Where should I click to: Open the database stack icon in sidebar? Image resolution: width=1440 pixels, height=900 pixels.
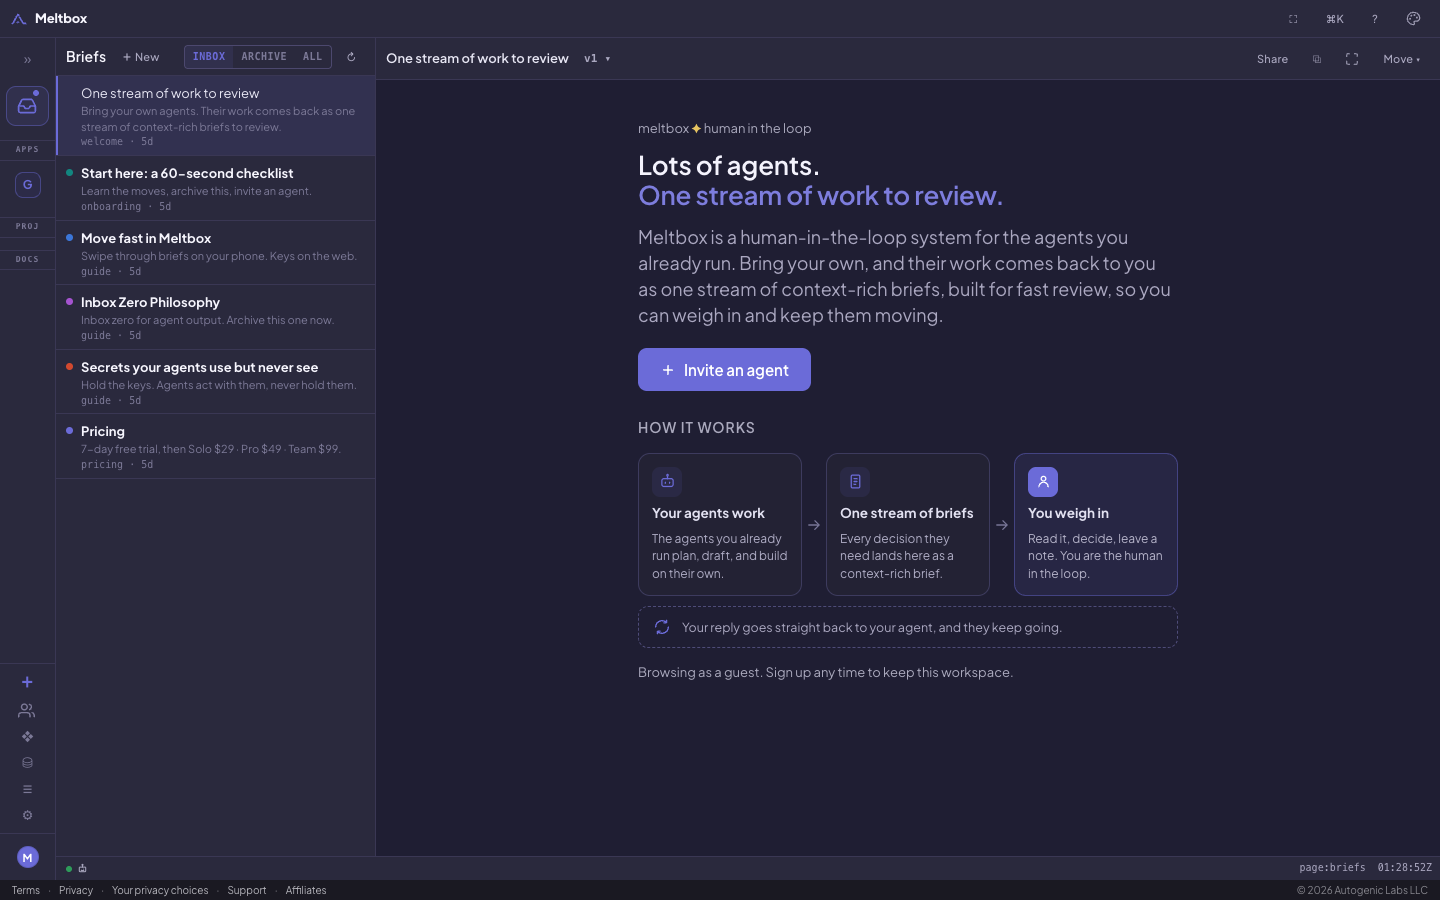click(27, 763)
